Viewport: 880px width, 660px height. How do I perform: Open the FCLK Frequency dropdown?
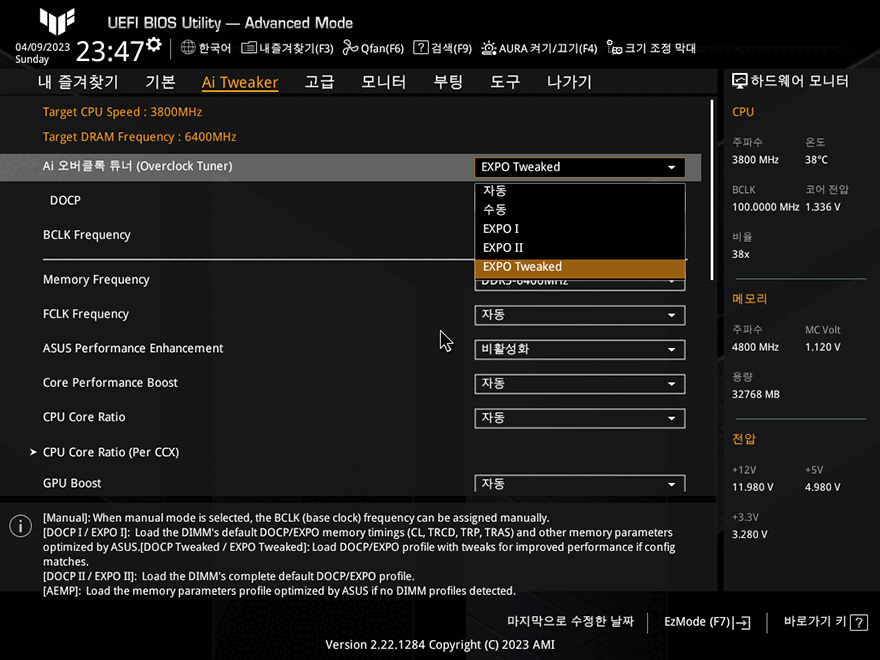pyautogui.click(x=580, y=315)
